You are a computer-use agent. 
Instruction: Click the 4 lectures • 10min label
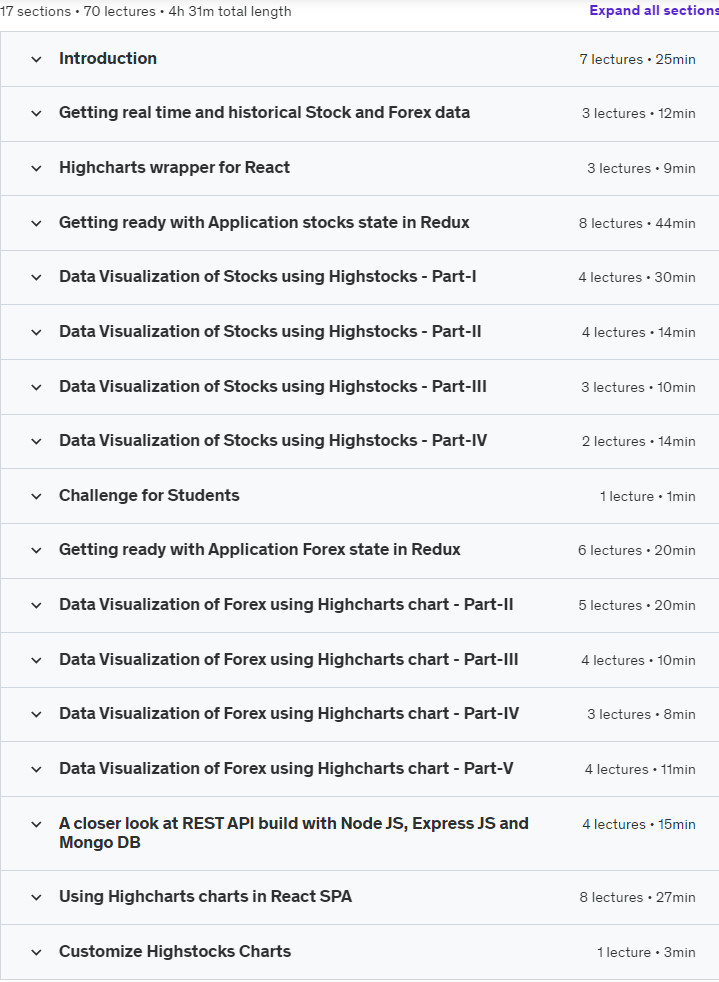[638, 661]
